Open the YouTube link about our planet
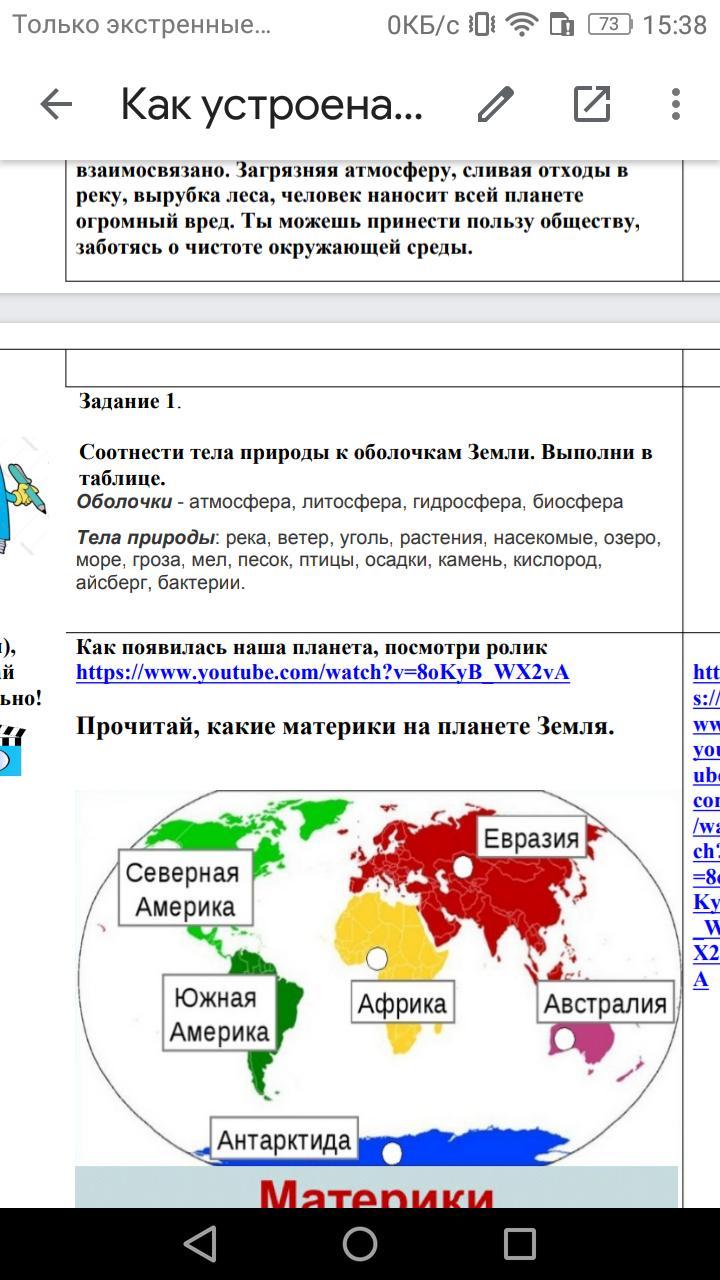The height and width of the screenshot is (1280, 720). [322, 672]
